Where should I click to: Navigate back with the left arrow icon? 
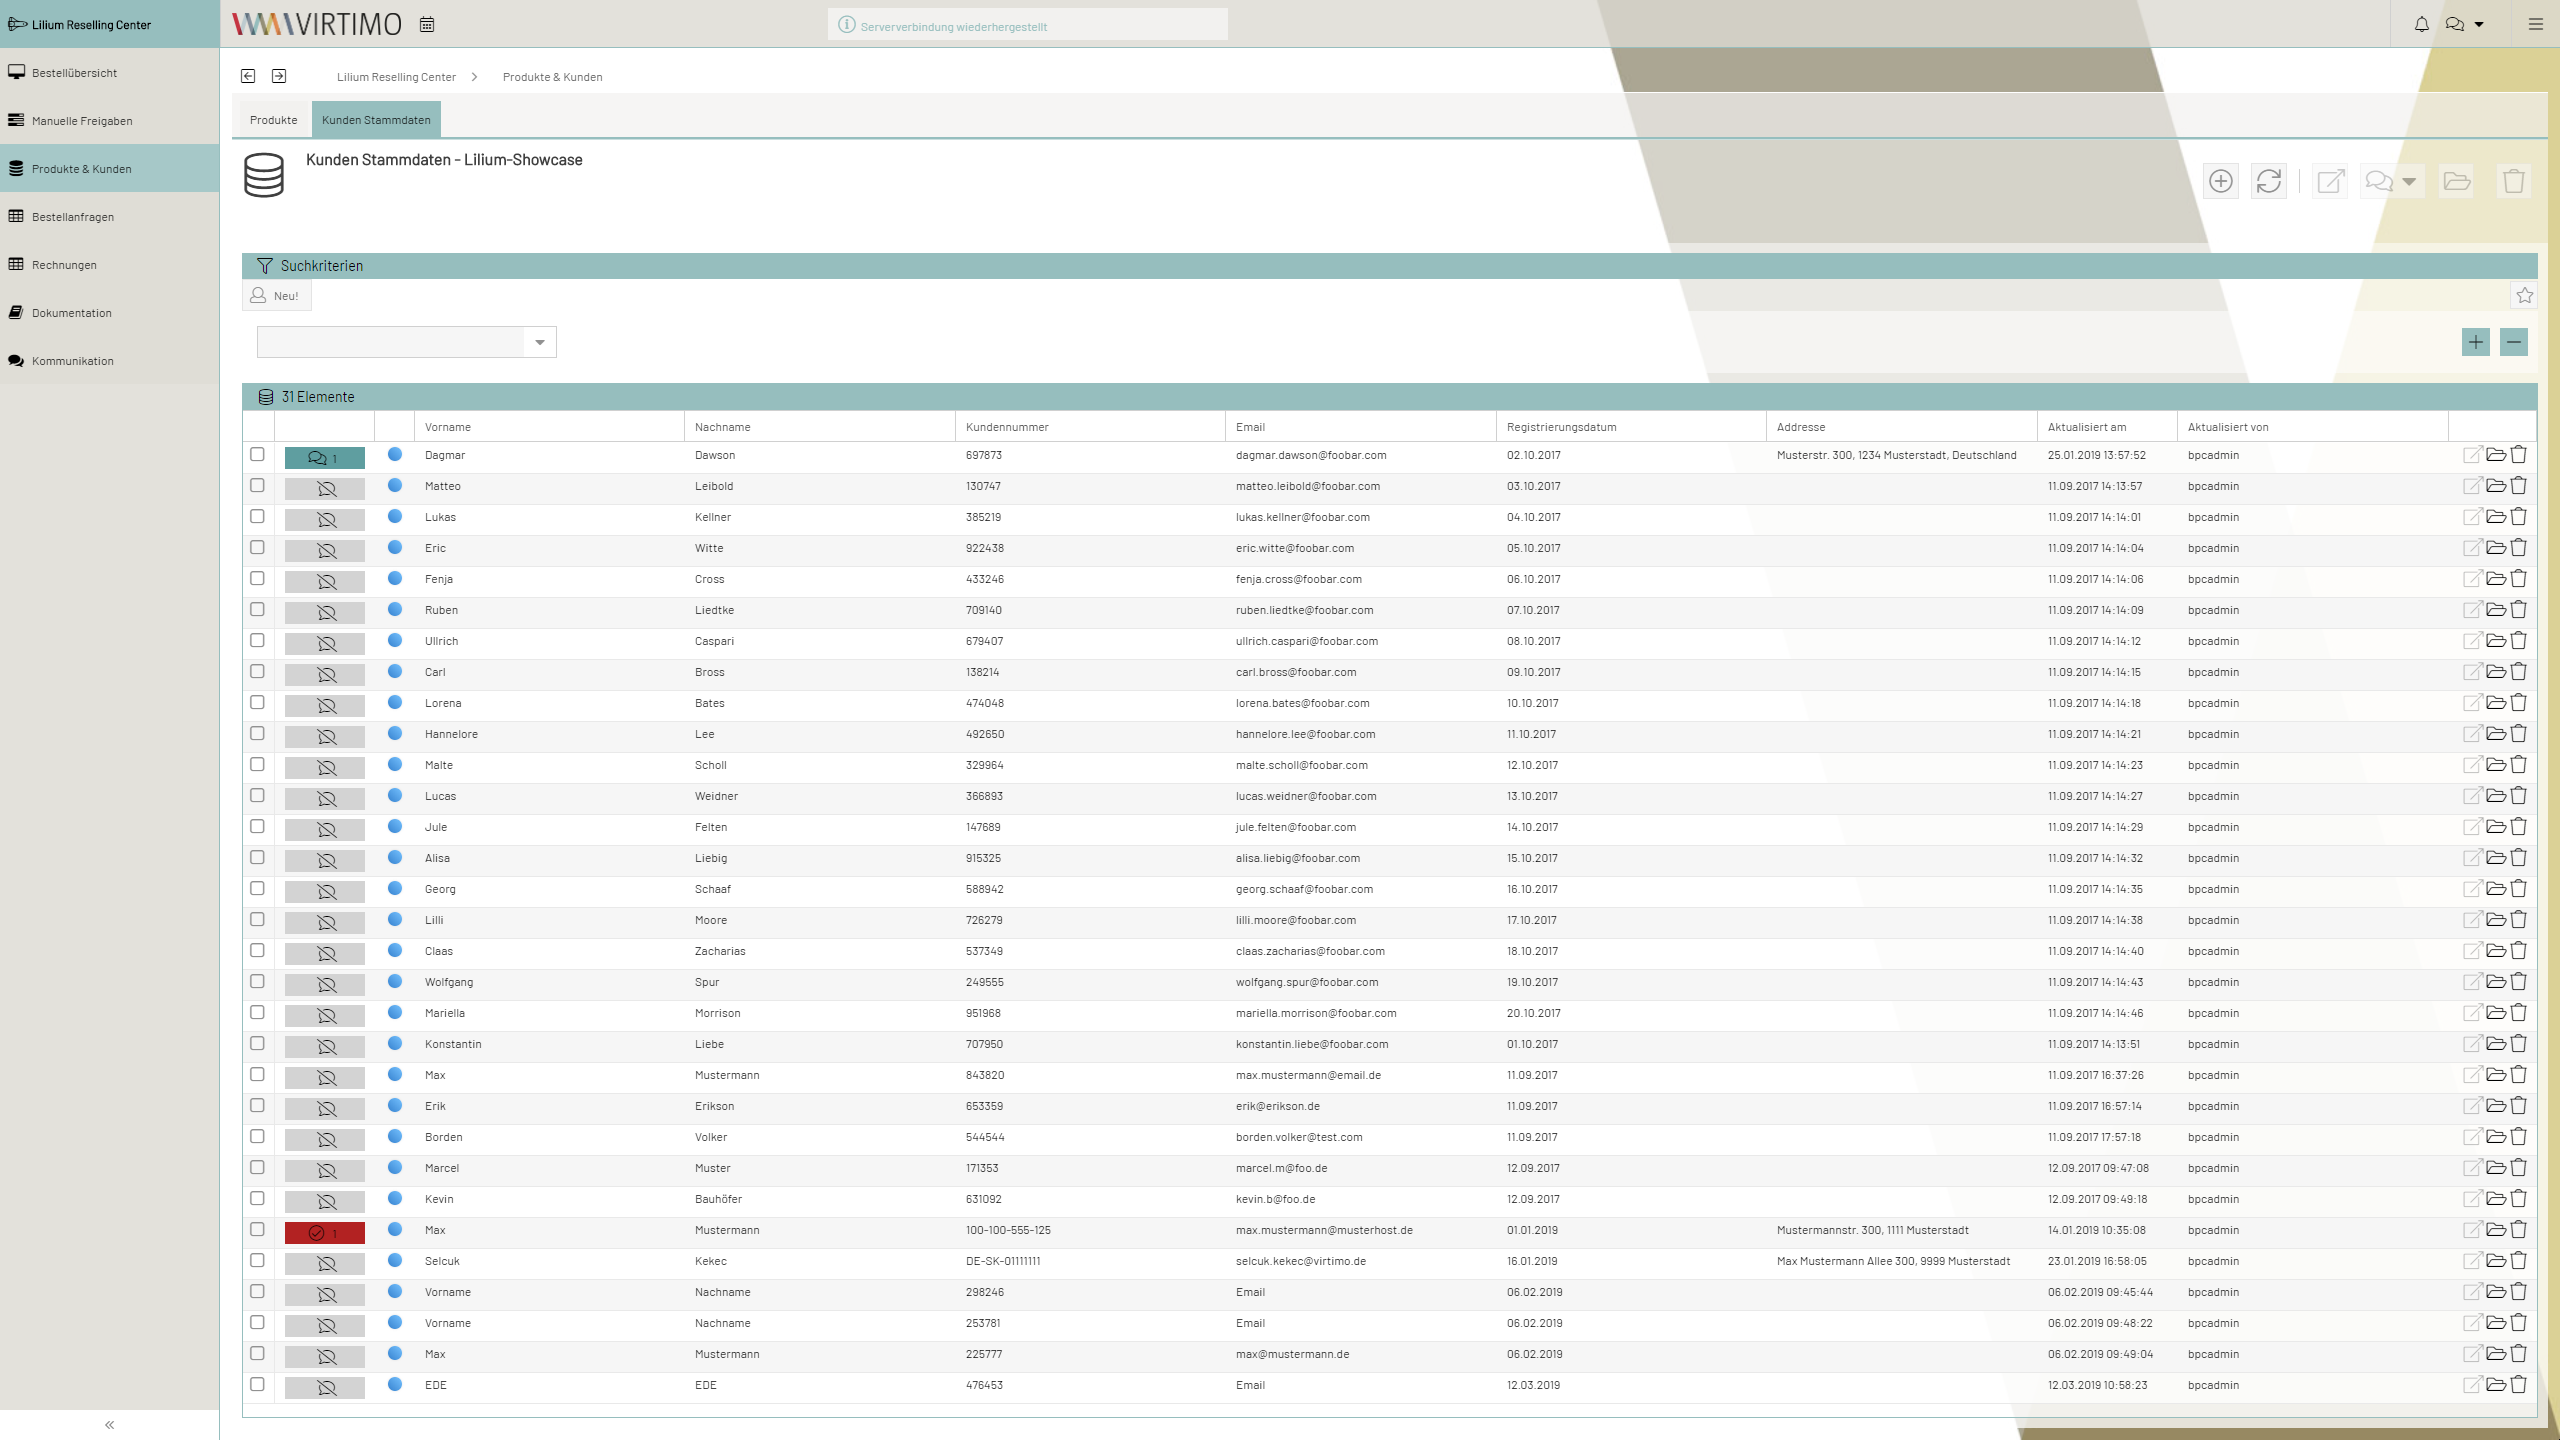pyautogui.click(x=248, y=76)
